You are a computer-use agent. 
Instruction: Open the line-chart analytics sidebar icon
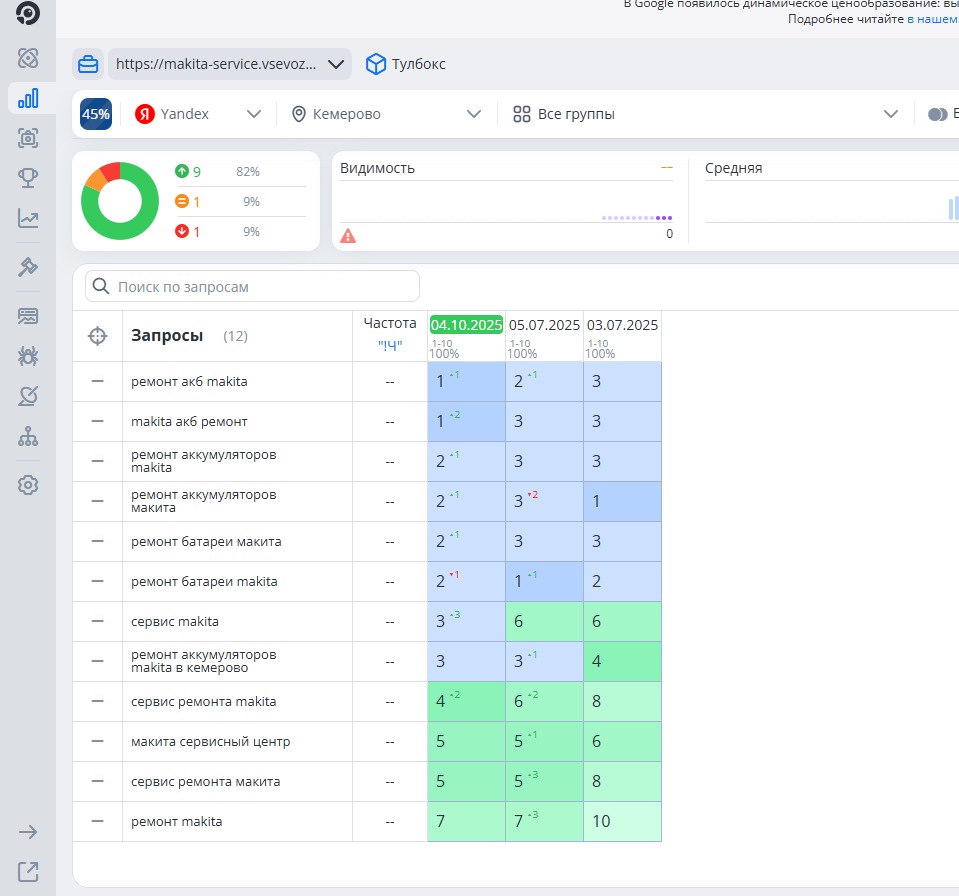click(x=28, y=218)
